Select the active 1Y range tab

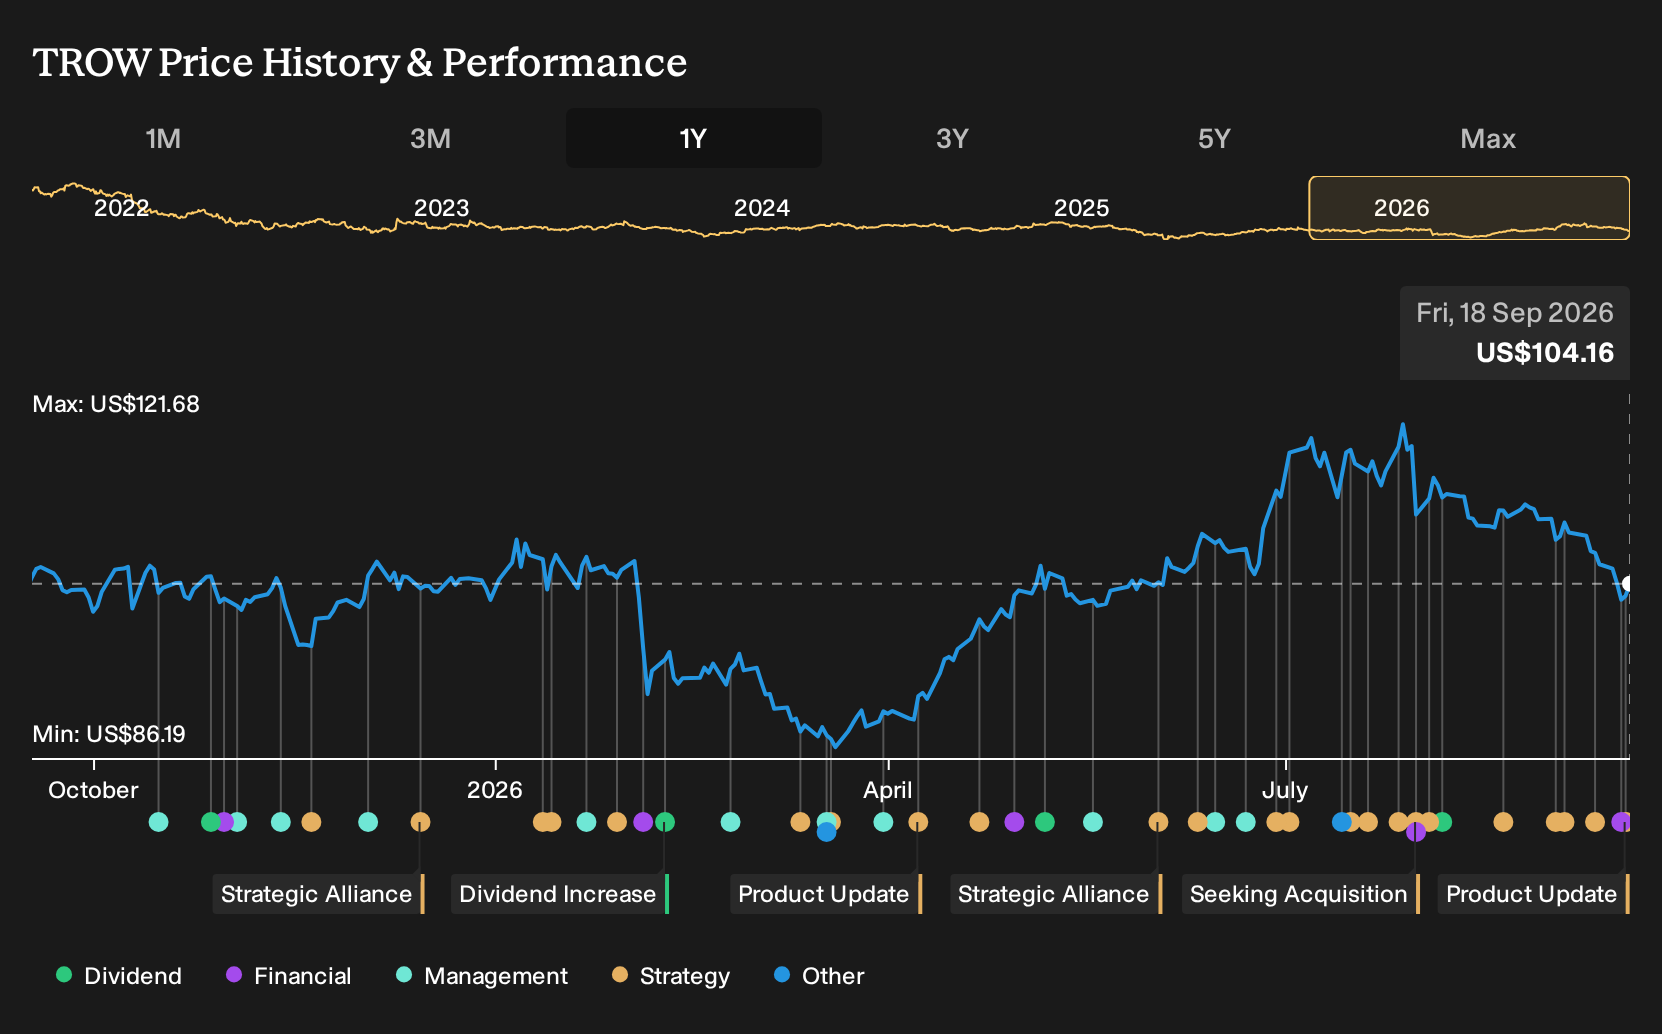point(694,139)
